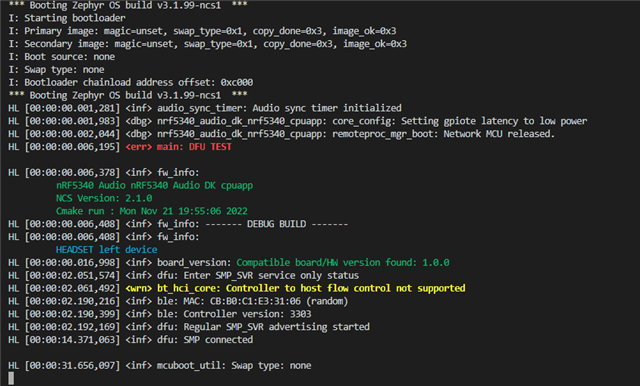This screenshot has height=386, width=640.
Task: Click the Secondary image log line
Action: (x=207, y=44)
